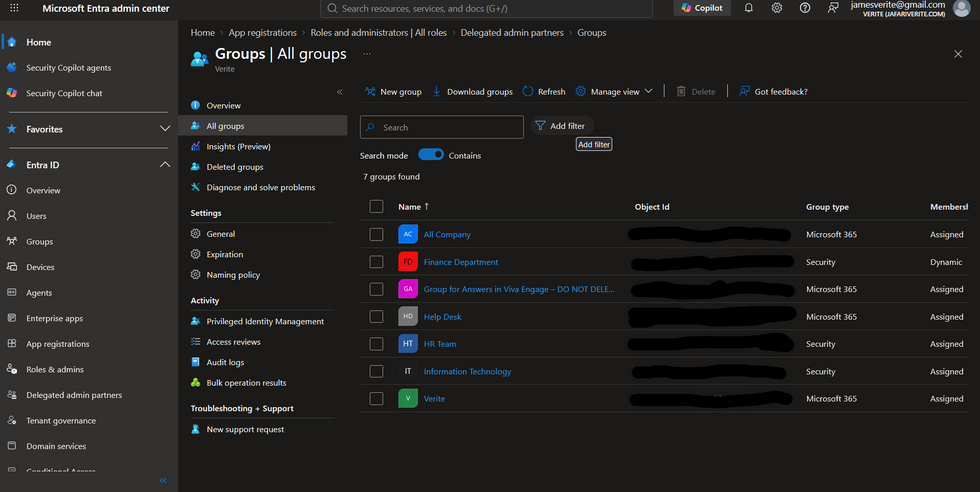980x492 pixels.
Task: Open the Manage view dropdown
Action: coord(614,91)
